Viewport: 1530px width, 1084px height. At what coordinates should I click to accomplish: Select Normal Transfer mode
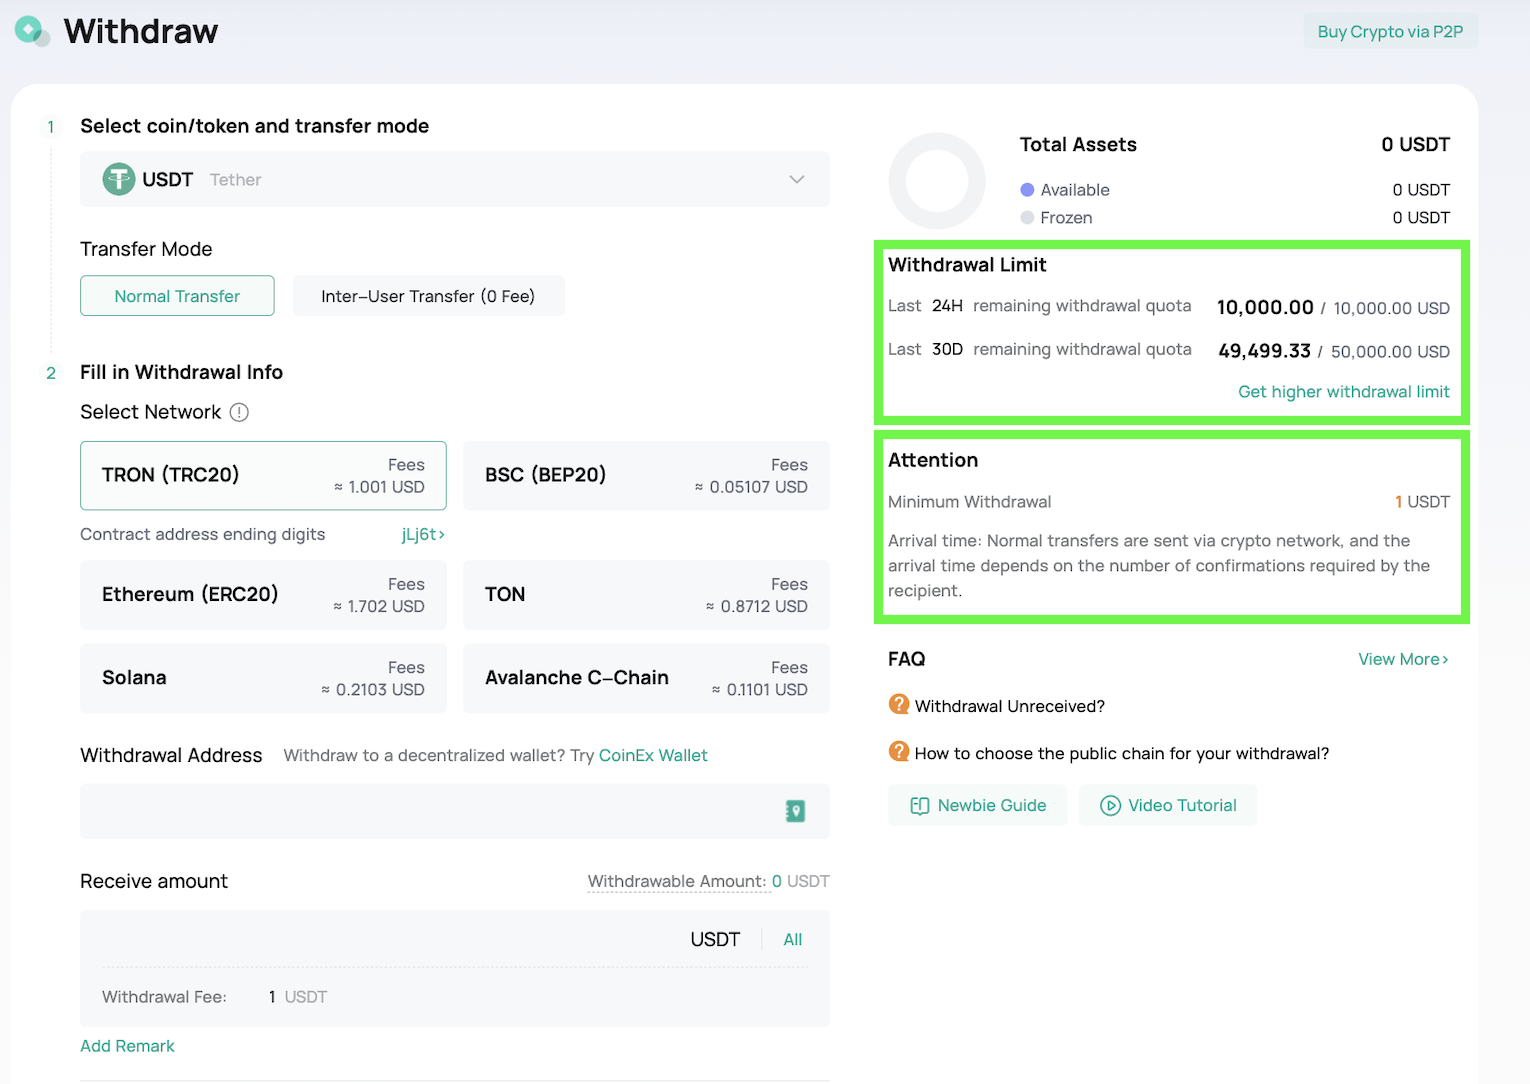click(x=177, y=296)
